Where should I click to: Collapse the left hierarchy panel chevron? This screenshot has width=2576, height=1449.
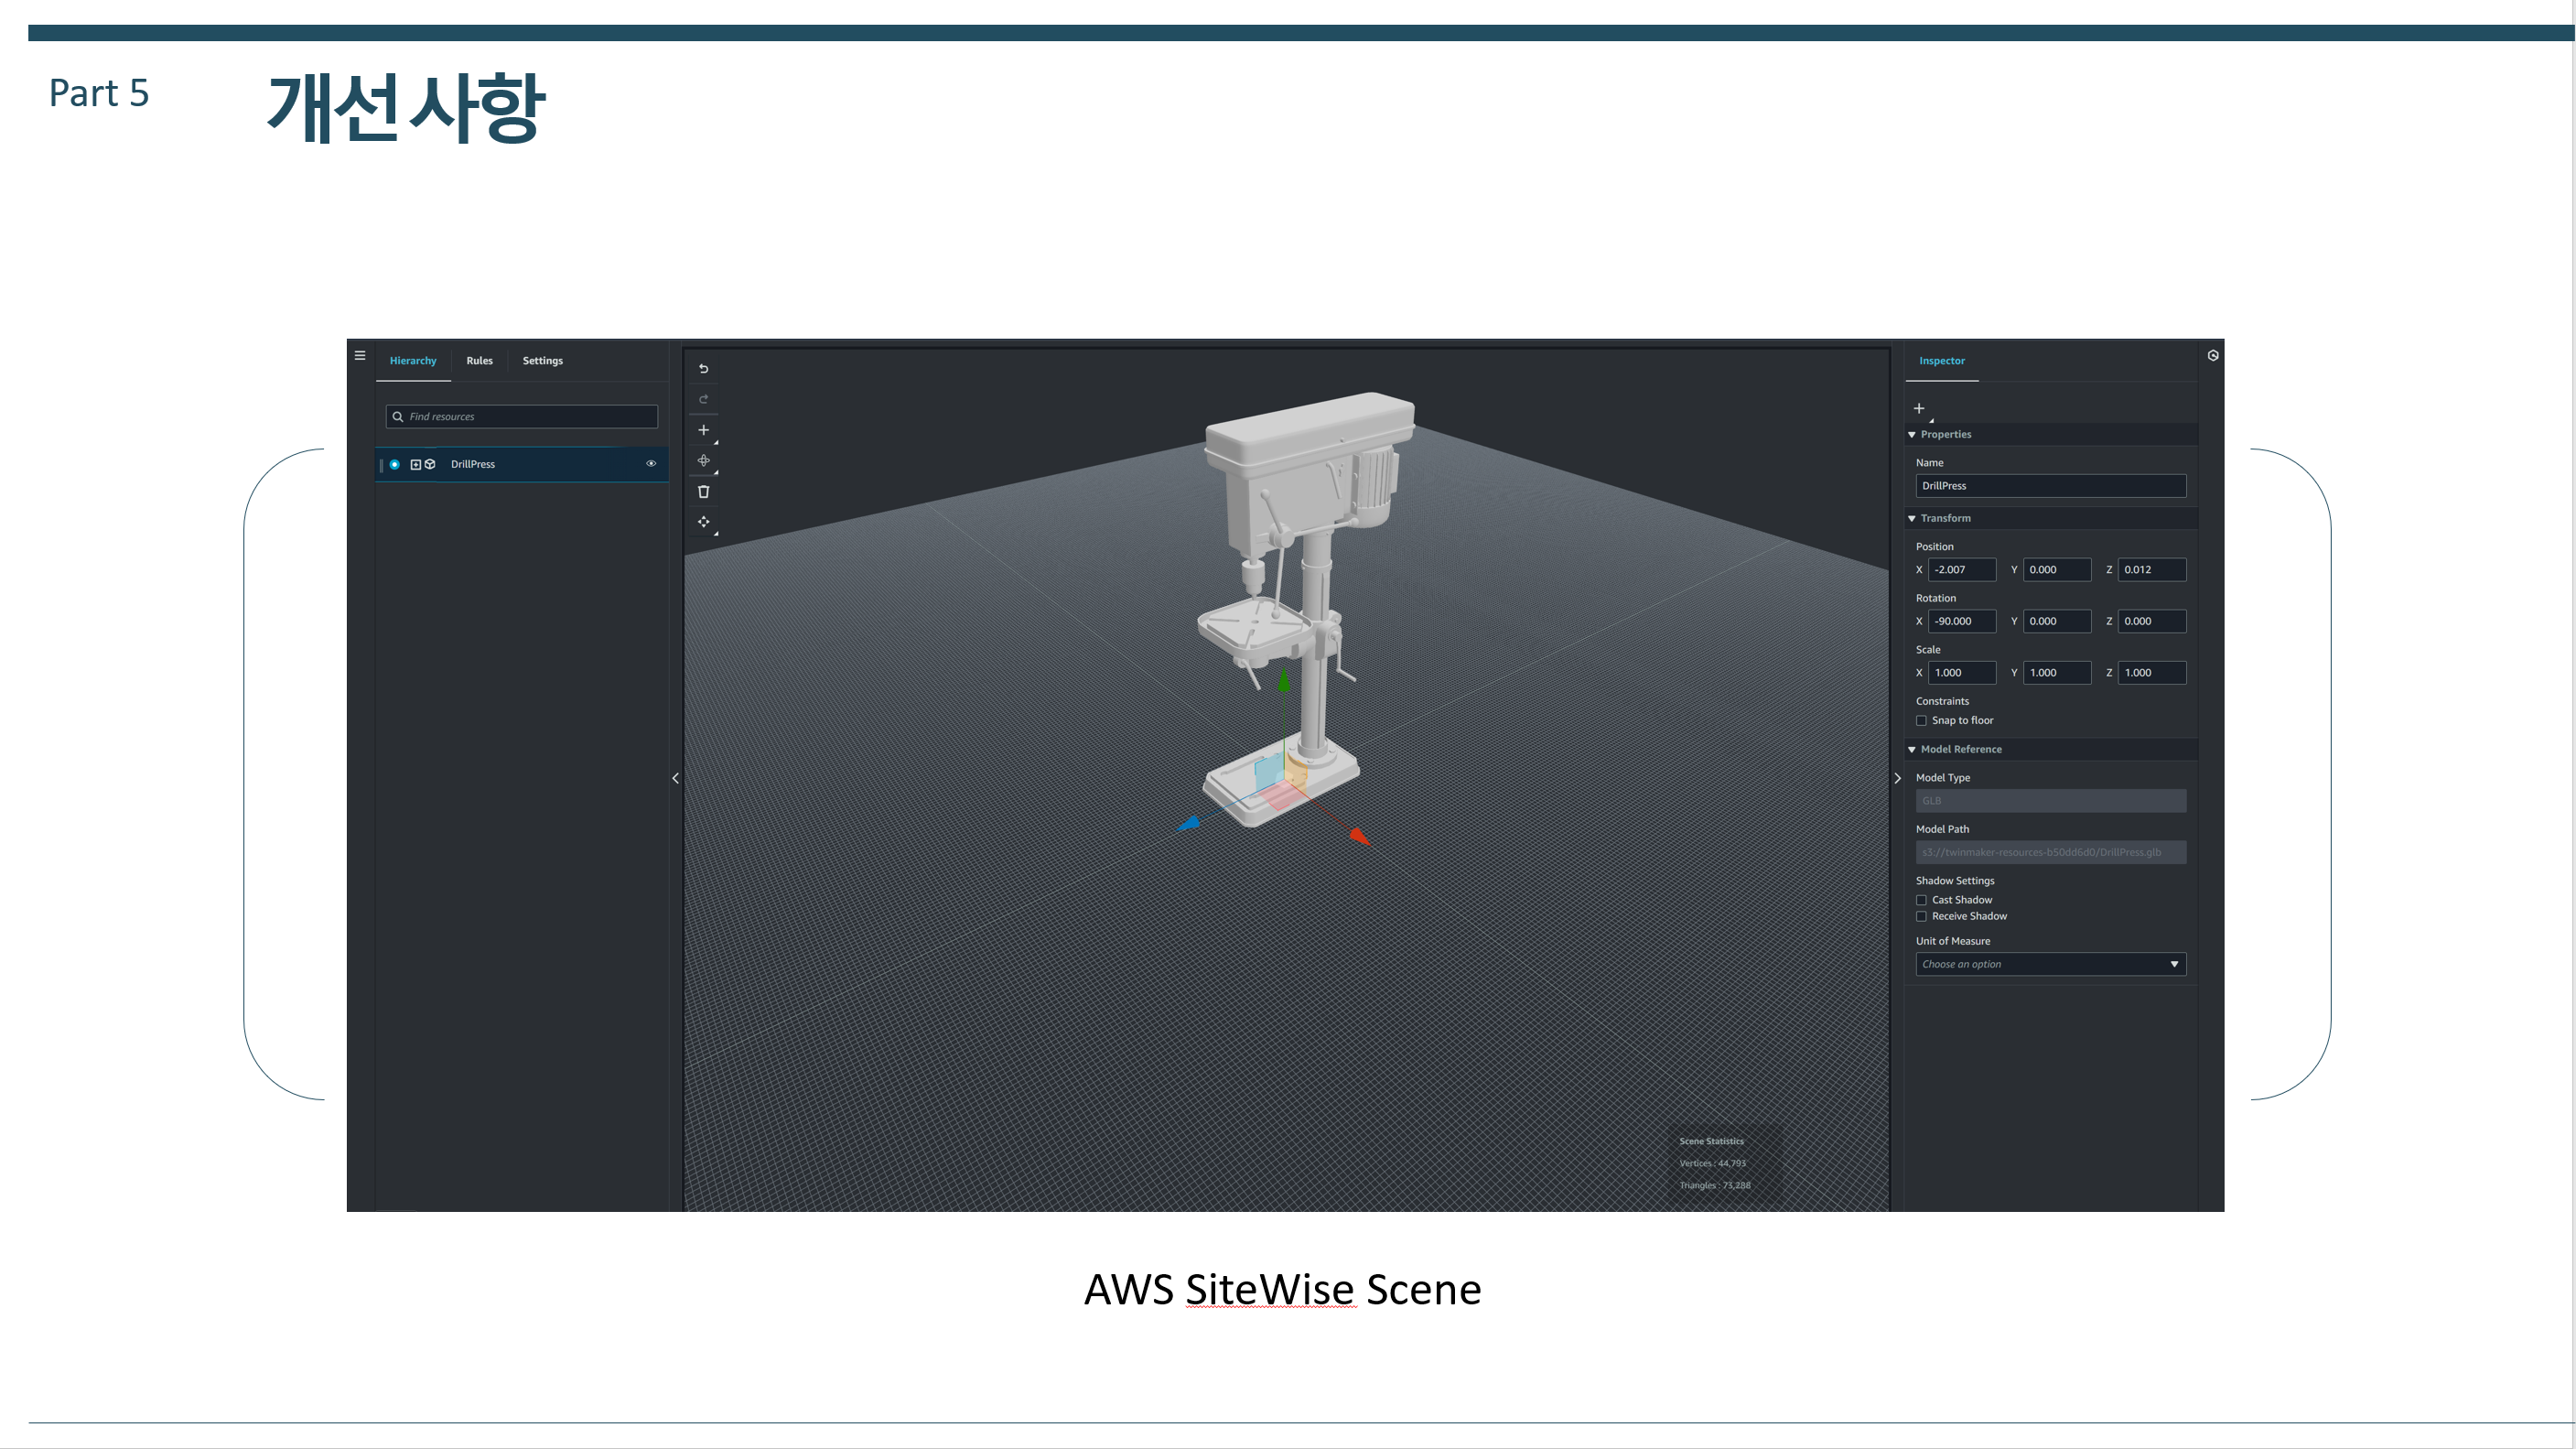676,778
